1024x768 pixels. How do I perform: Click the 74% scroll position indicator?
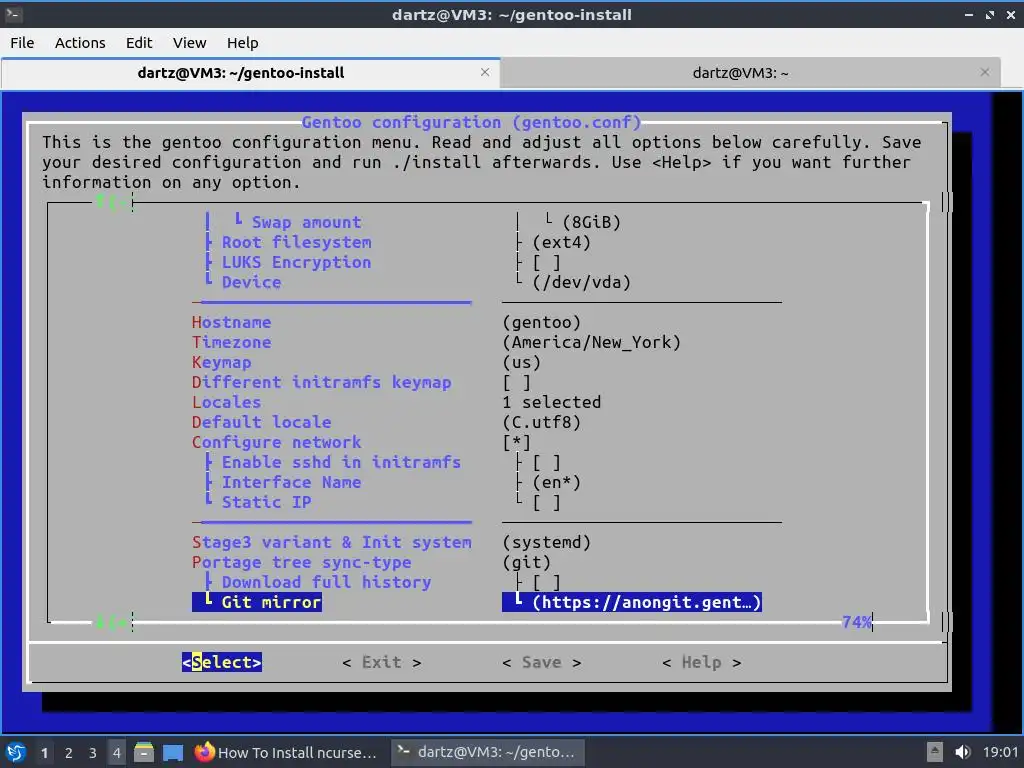pyautogui.click(x=857, y=622)
